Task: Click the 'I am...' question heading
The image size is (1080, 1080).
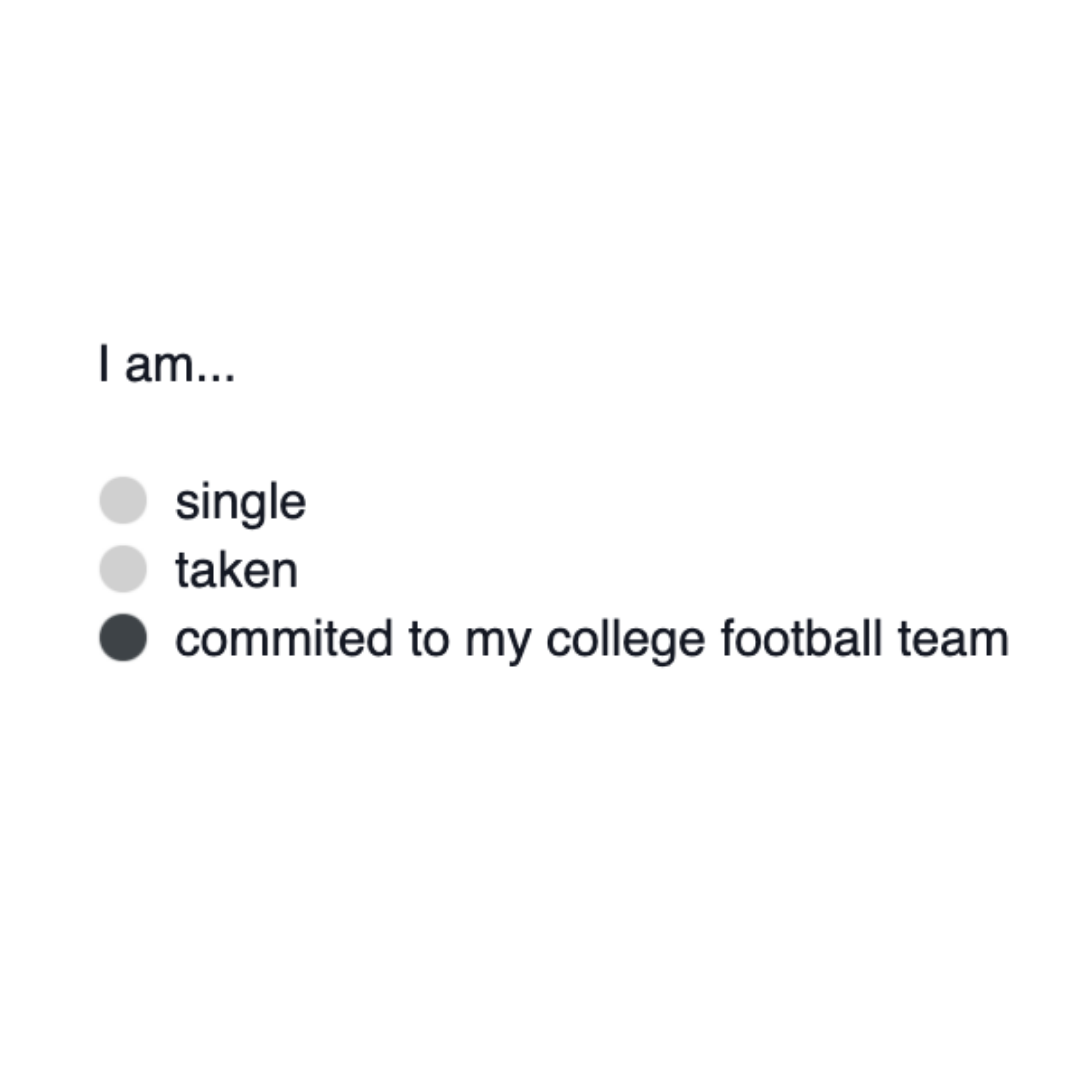Action: click(166, 365)
